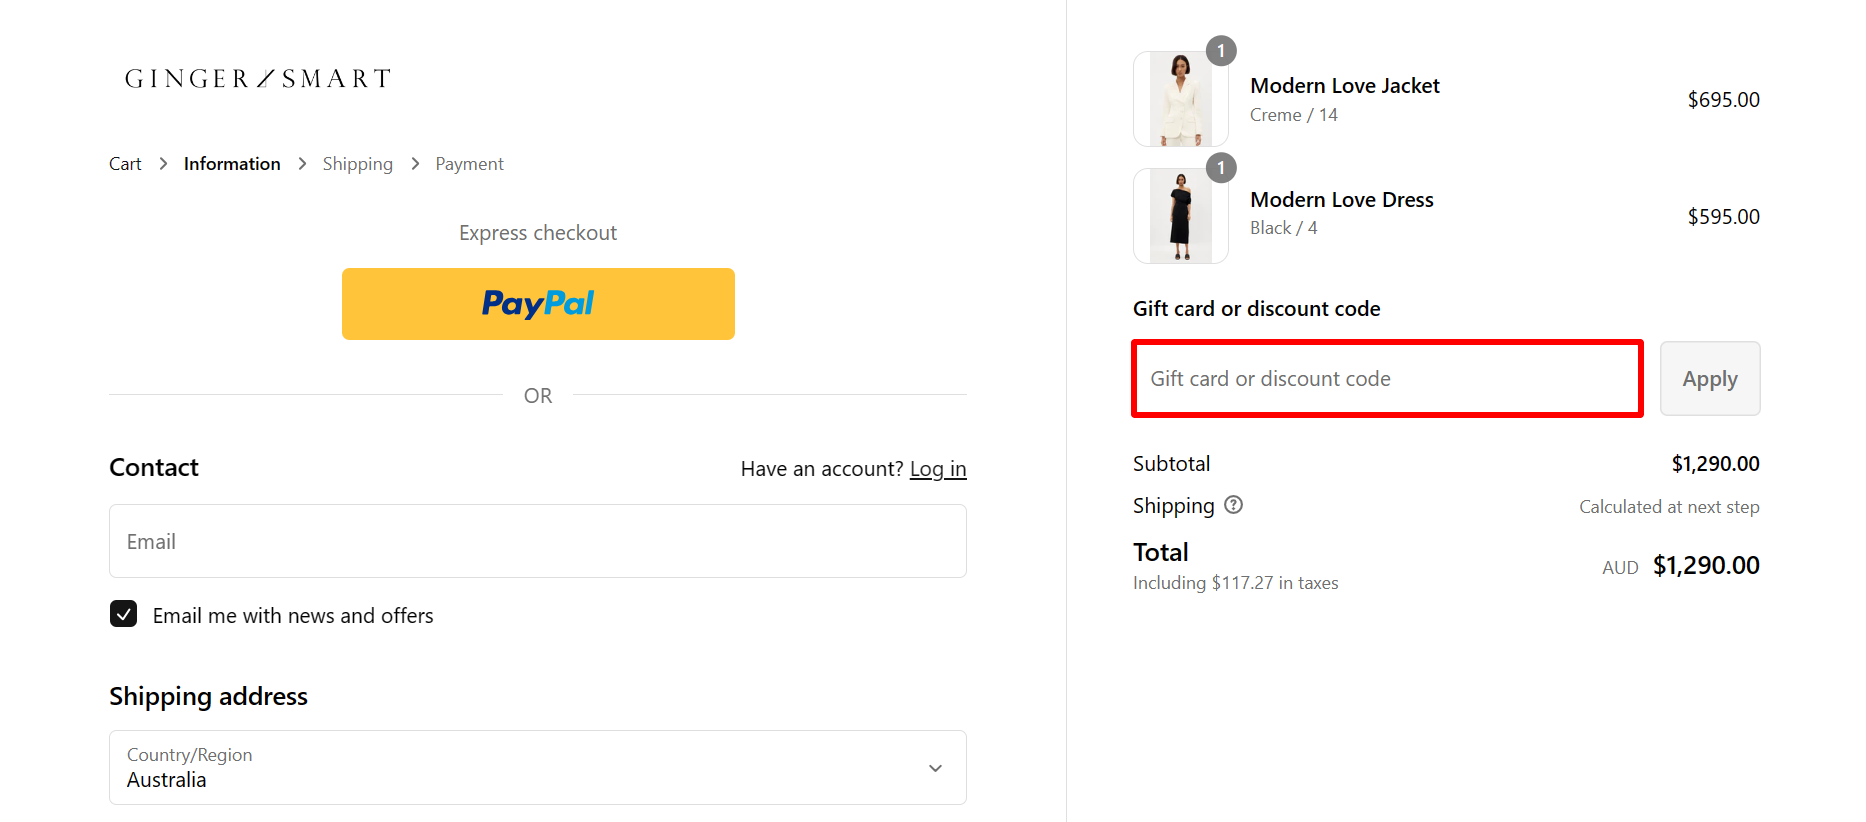Click the shipping help question mark icon
The image size is (1866, 822).
coord(1233,505)
